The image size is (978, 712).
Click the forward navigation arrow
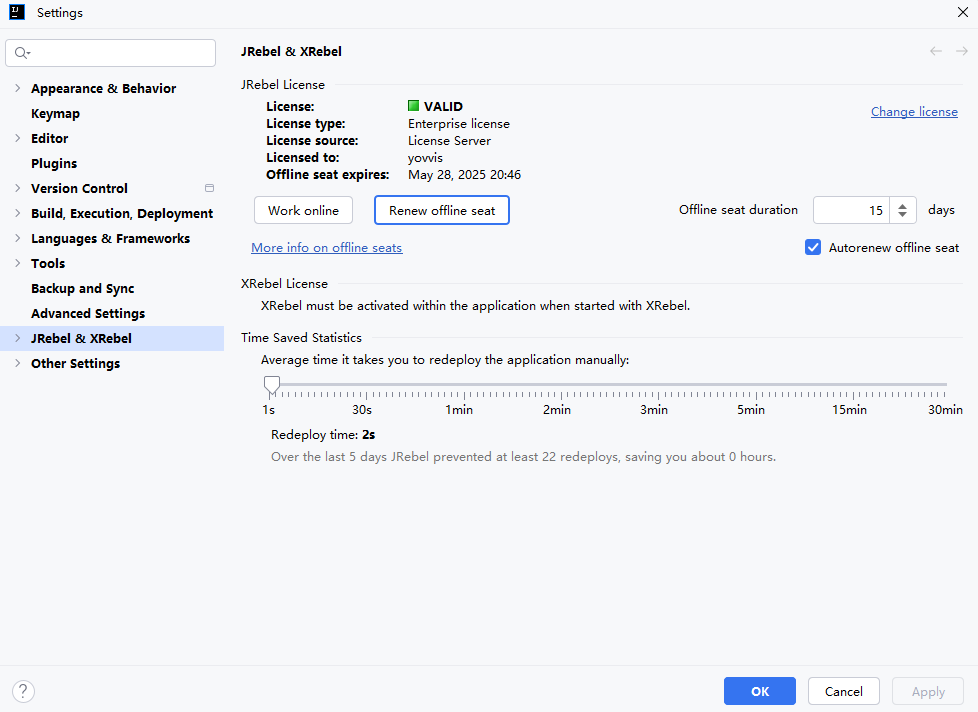[962, 51]
